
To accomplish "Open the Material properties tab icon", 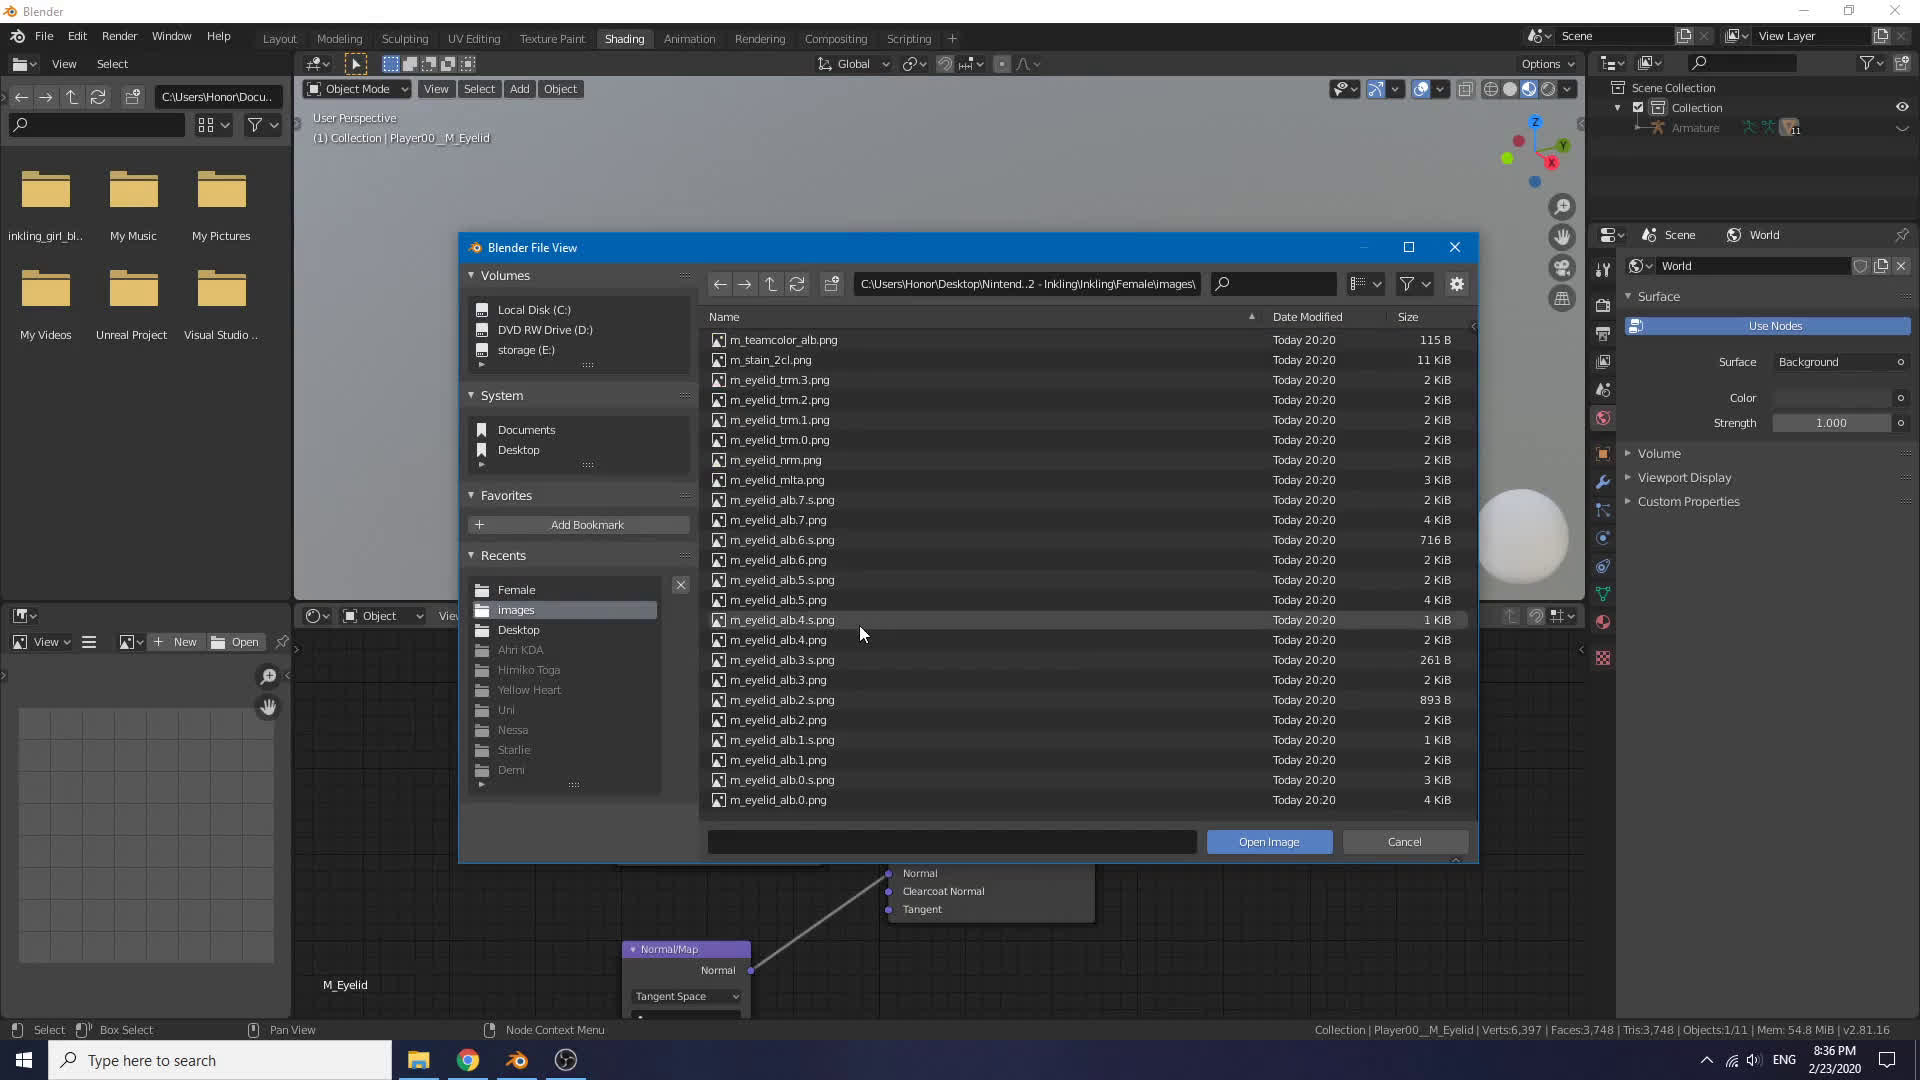I will [x=1603, y=622].
